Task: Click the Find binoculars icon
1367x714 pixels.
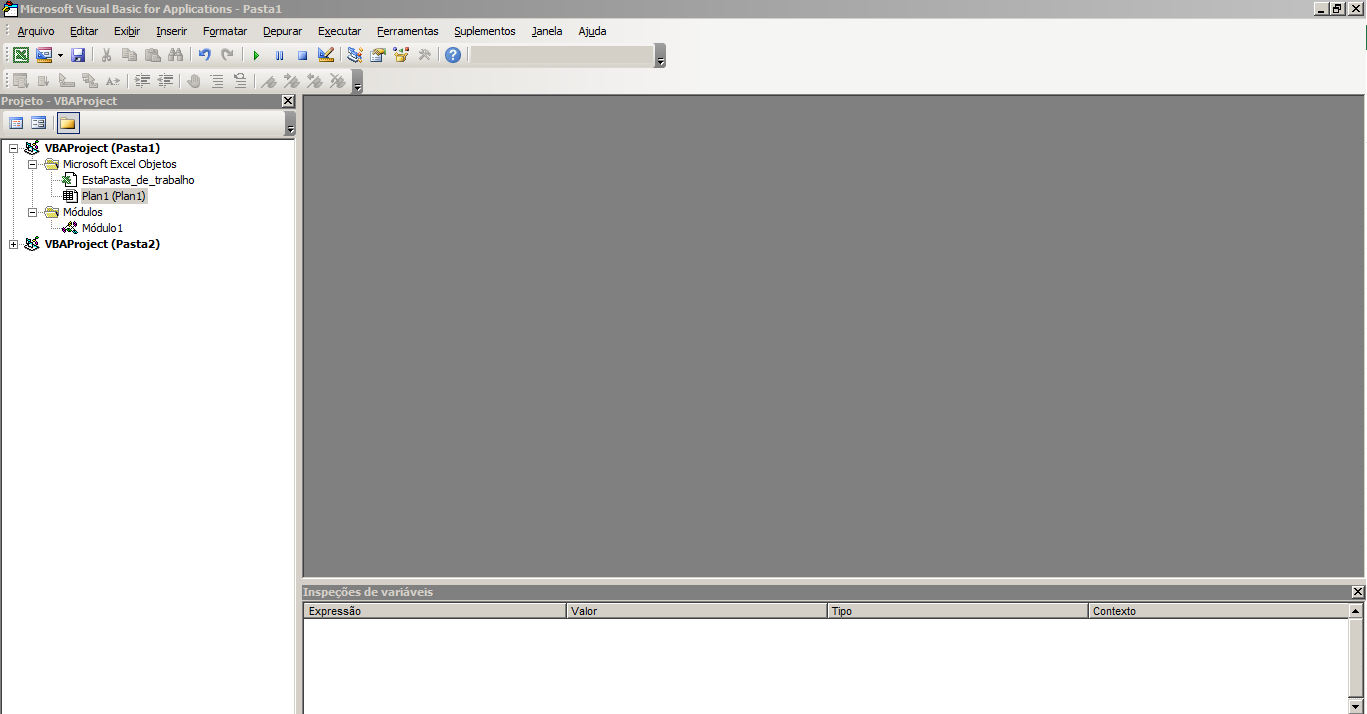Action: pyautogui.click(x=176, y=55)
